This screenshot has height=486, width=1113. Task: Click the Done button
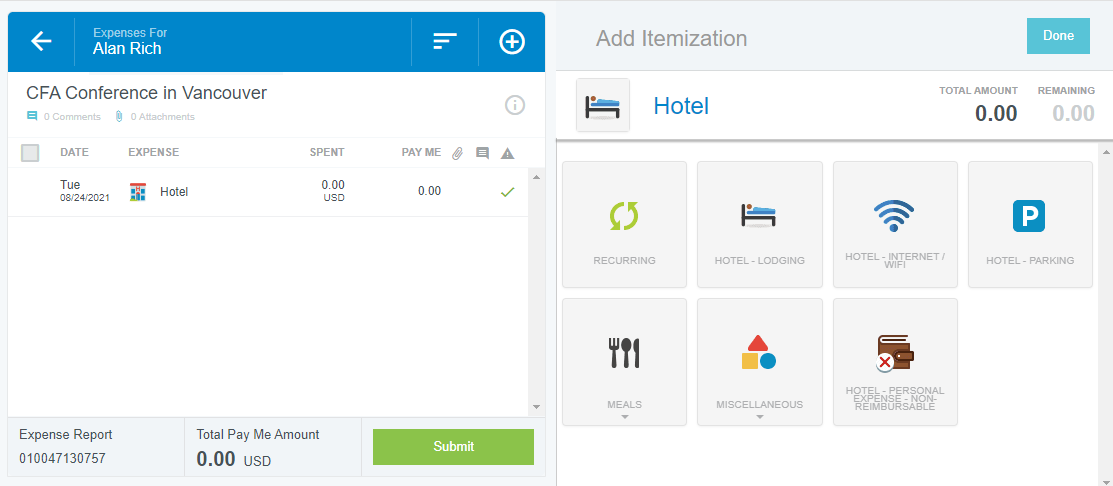[1058, 36]
